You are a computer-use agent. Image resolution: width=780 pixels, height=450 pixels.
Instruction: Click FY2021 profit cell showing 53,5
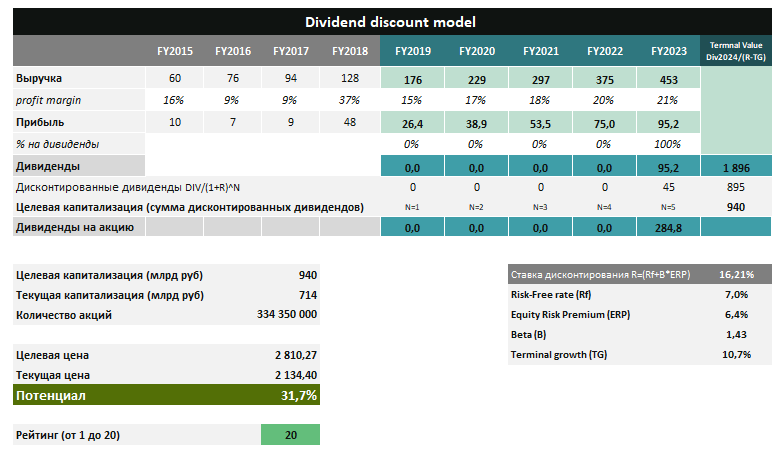(540, 122)
